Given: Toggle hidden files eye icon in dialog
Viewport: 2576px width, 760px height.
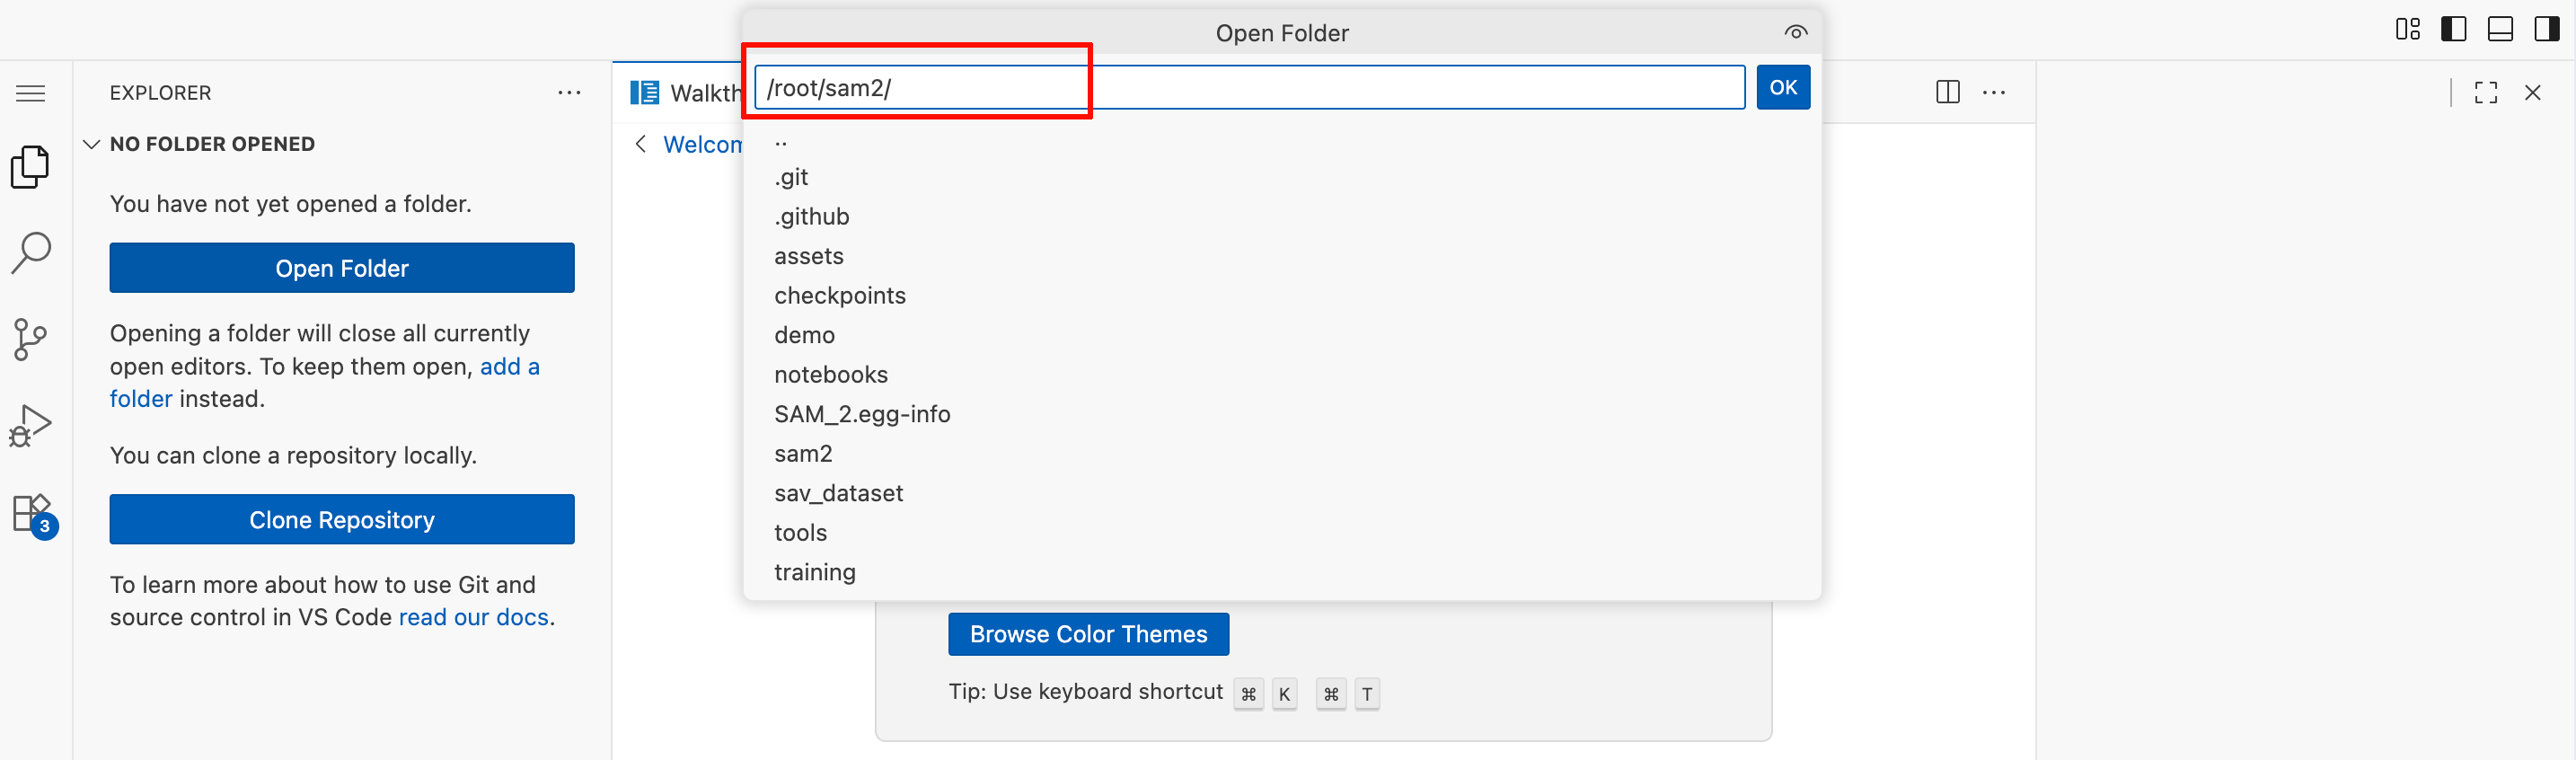Looking at the screenshot, I should point(1795,33).
